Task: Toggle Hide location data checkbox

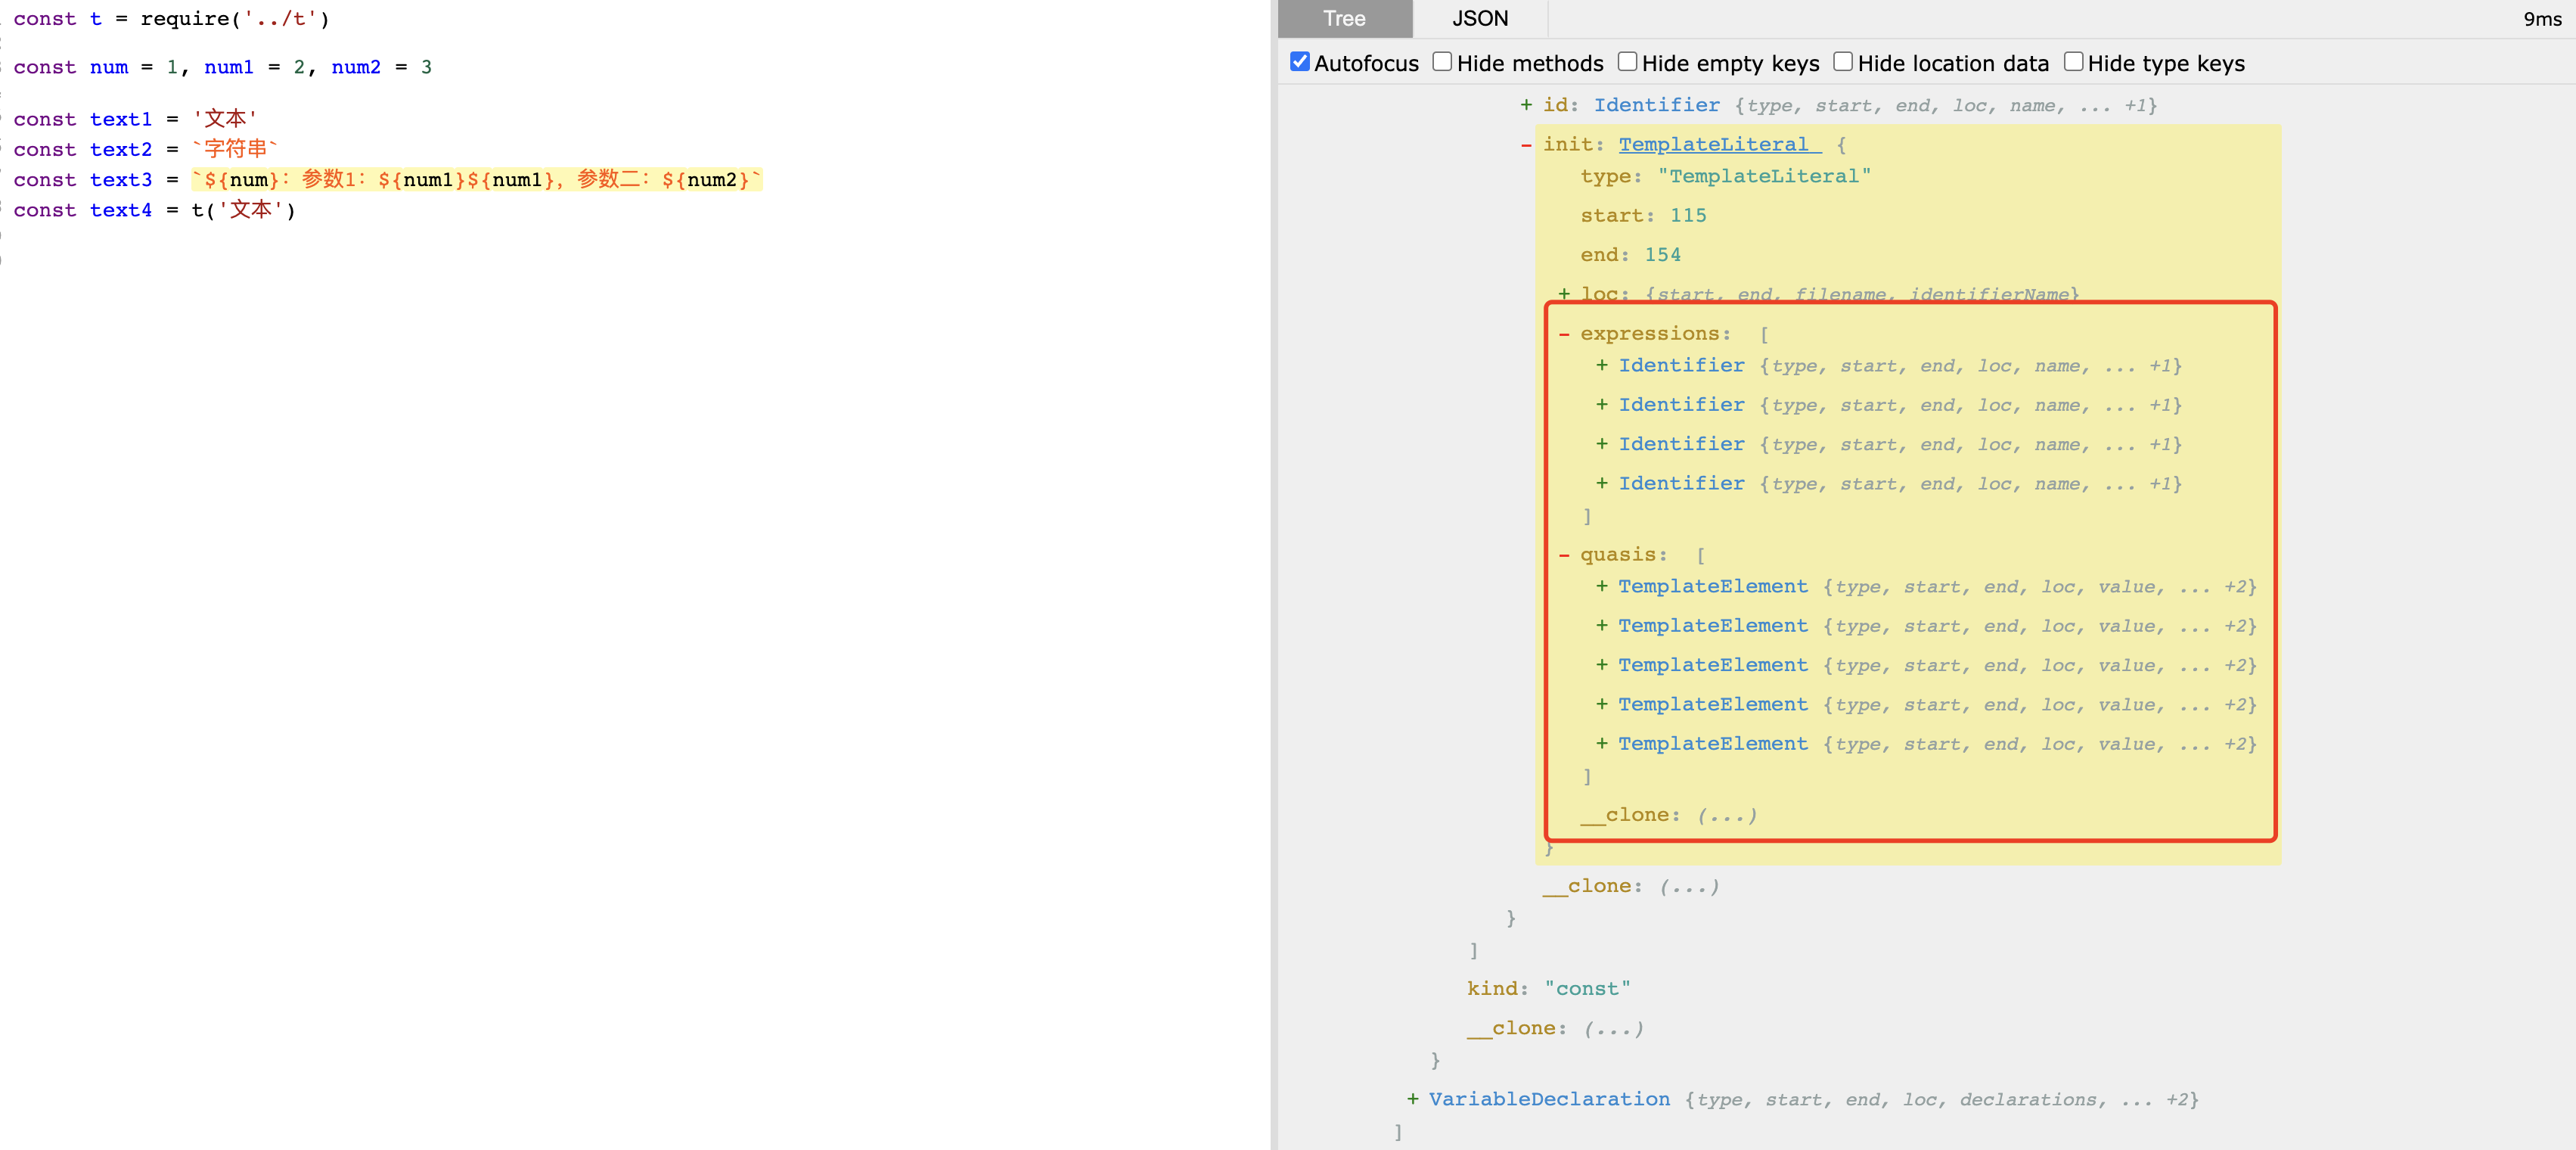Action: click(x=1842, y=62)
